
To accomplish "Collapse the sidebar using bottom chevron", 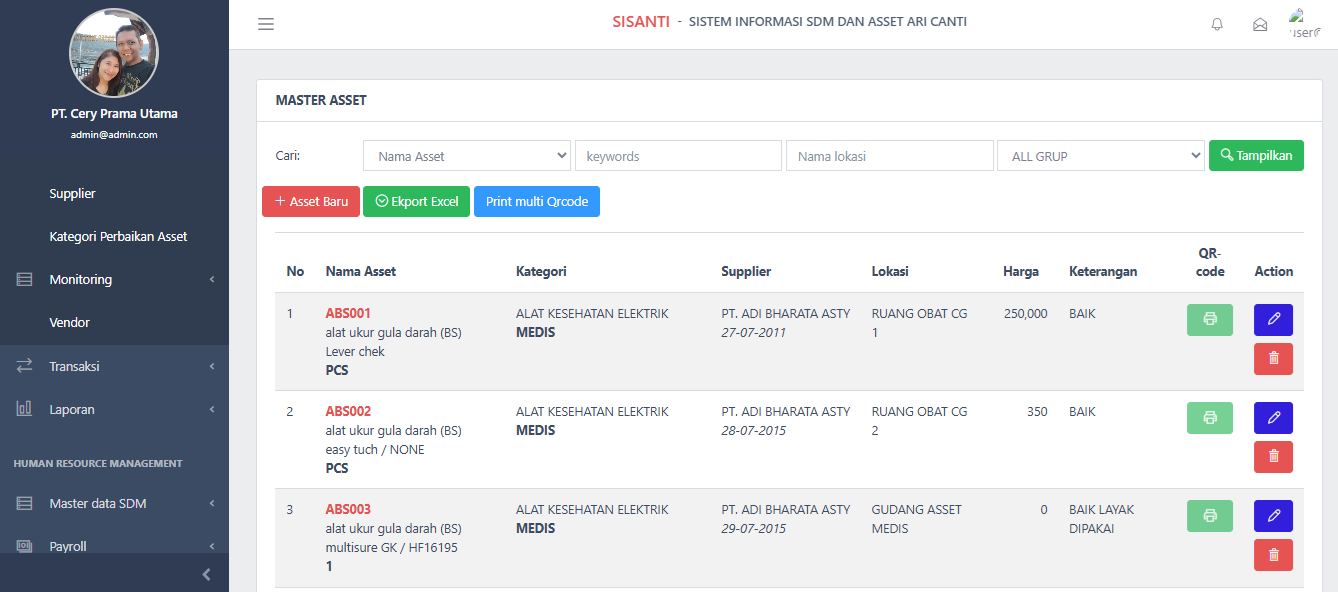I will 206,574.
